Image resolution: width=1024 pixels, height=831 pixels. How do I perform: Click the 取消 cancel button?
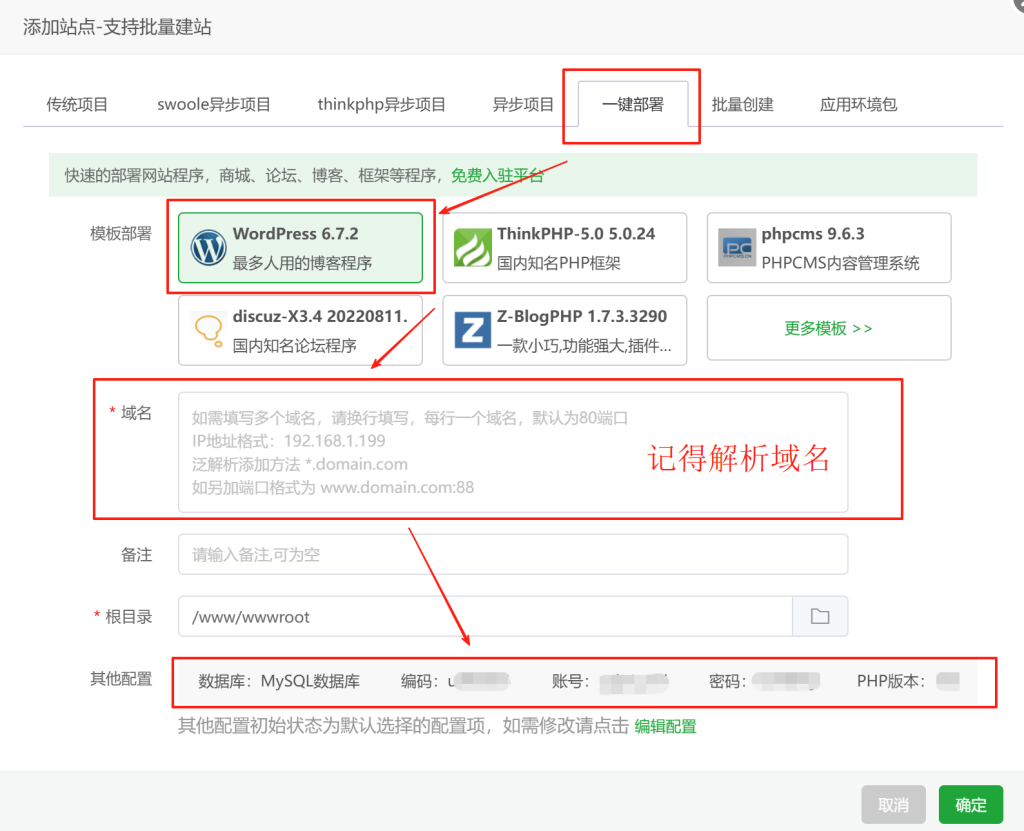point(893,805)
